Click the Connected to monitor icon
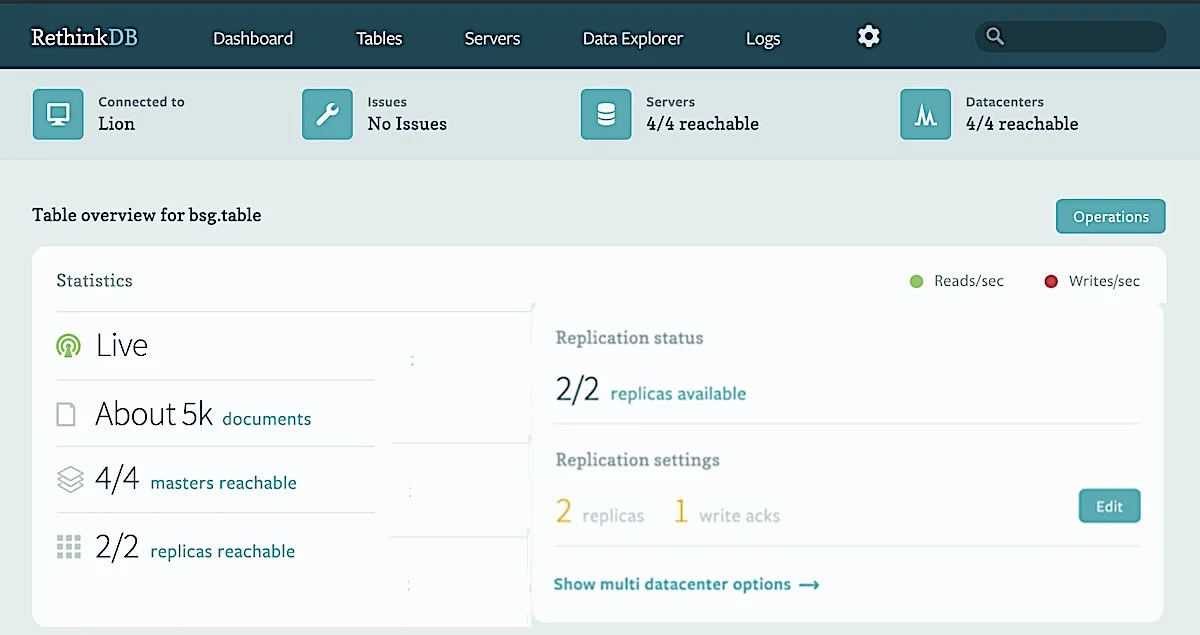 click(58, 114)
